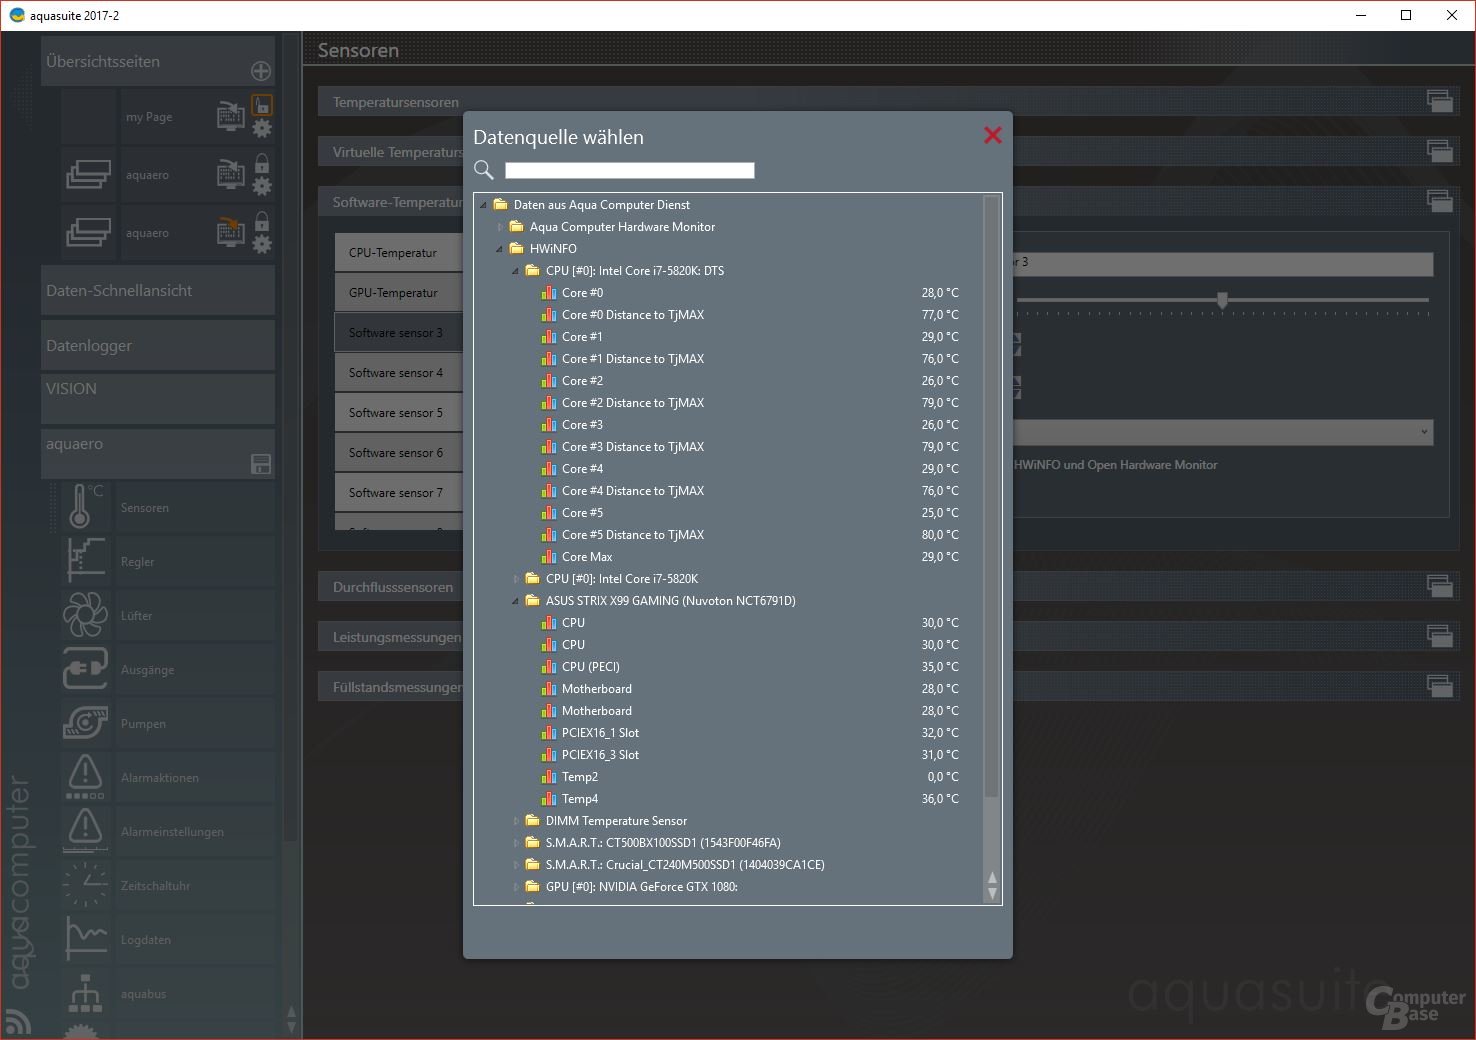Viewport: 1476px width, 1040px height.
Task: Open Zeitschaltuhr via the clock icon
Action: point(85,885)
